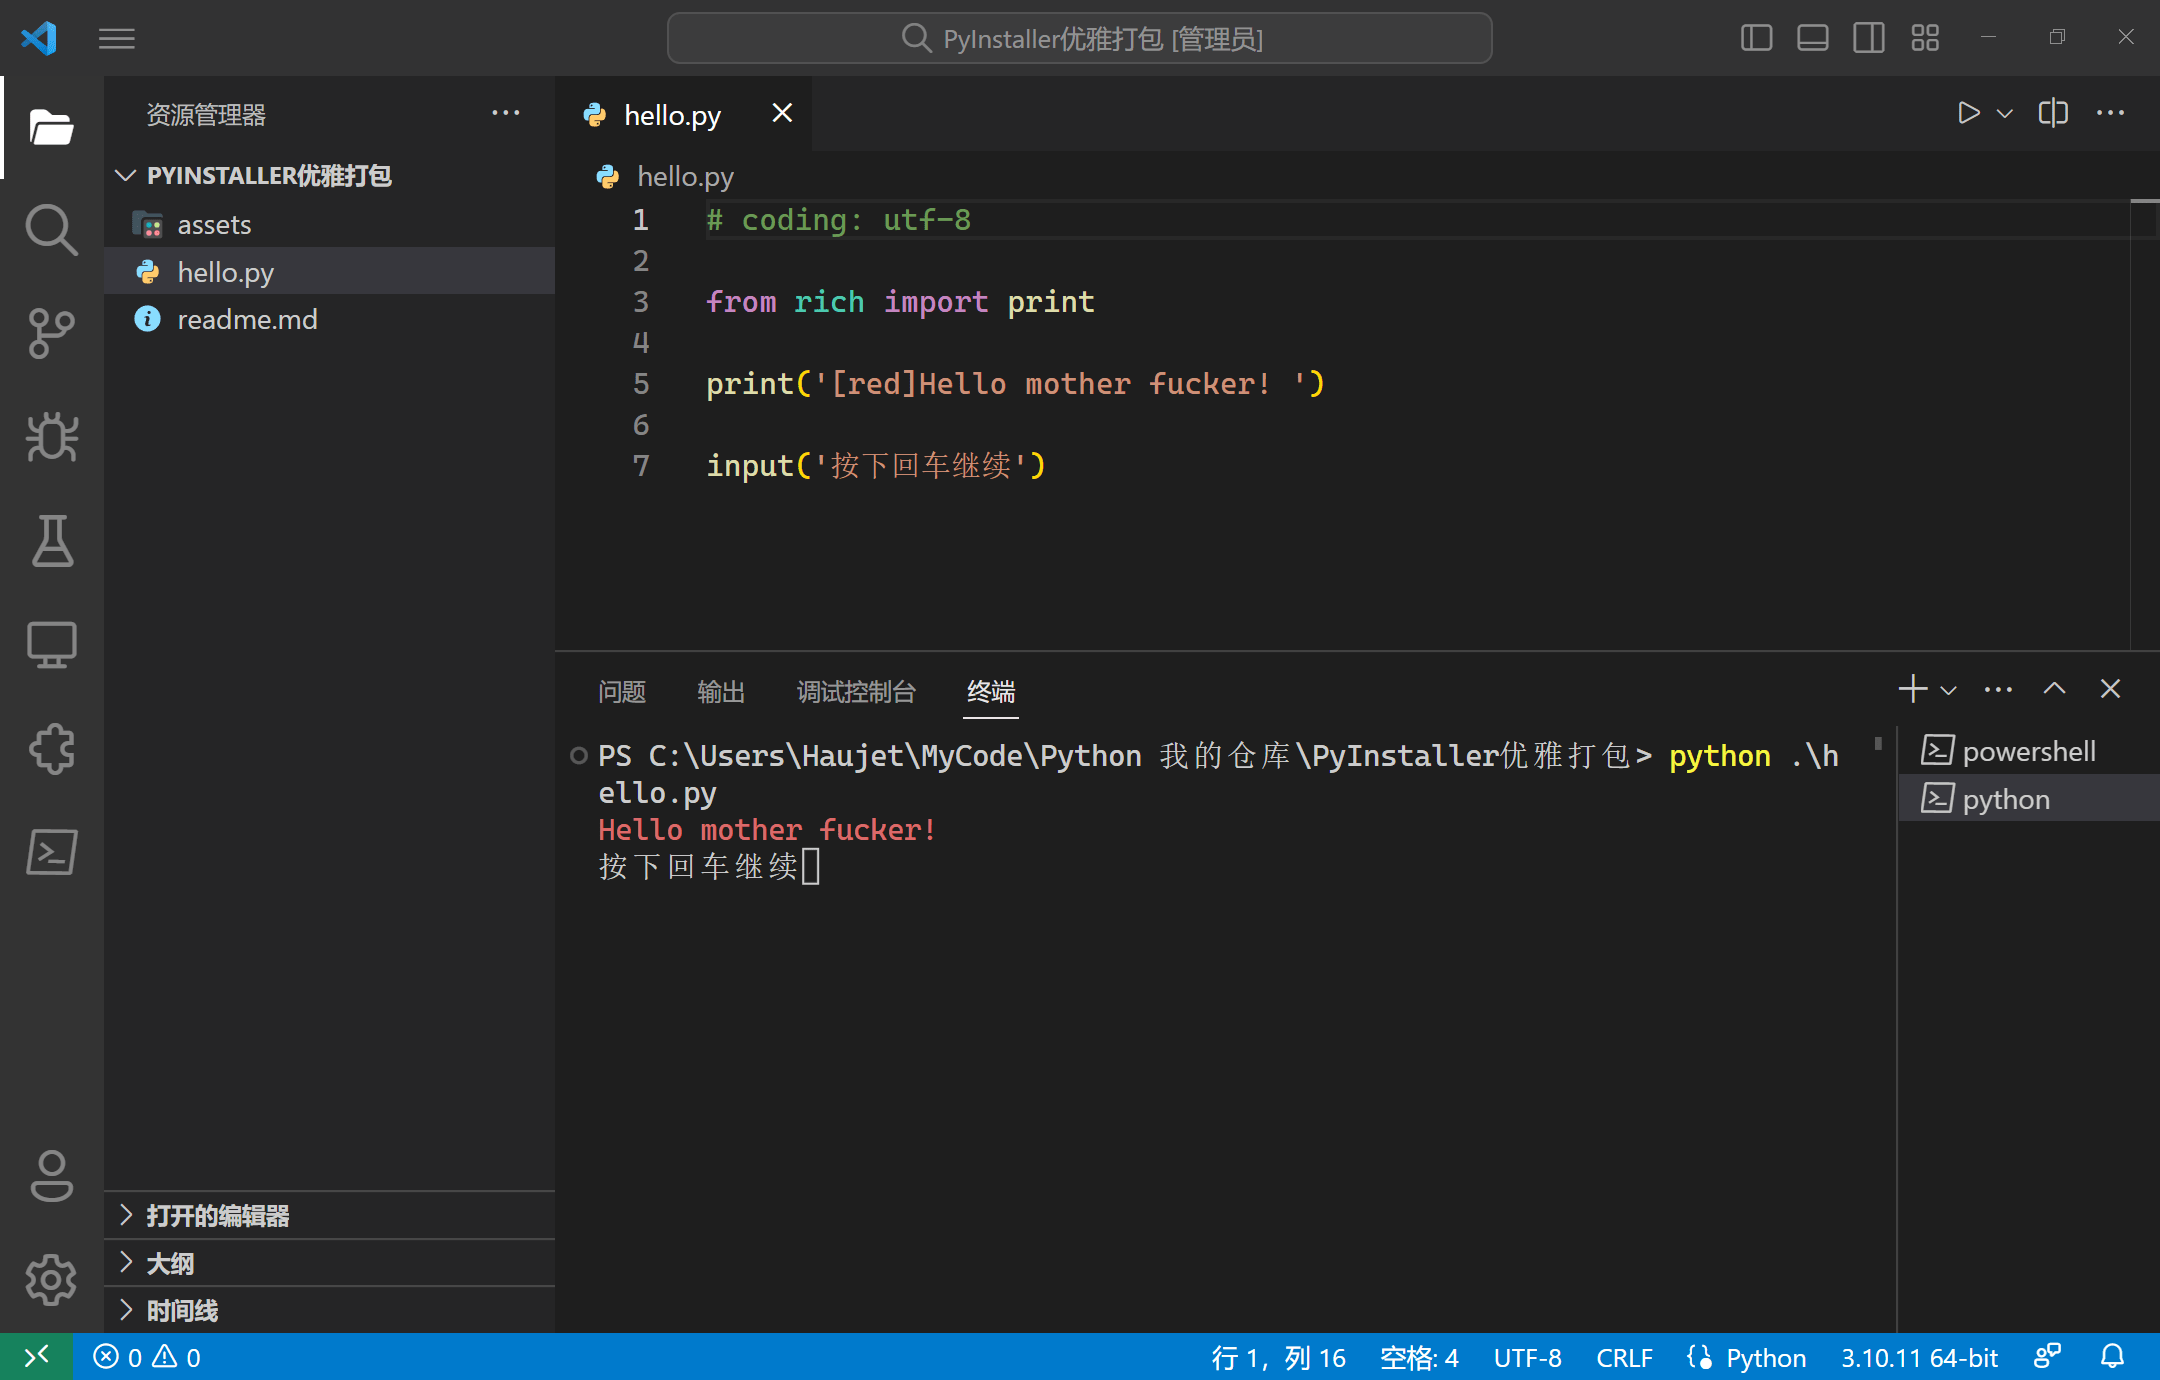Click the 3.10.11 64-bit interpreter selector
The image size is (2160, 1380).
(1919, 1357)
